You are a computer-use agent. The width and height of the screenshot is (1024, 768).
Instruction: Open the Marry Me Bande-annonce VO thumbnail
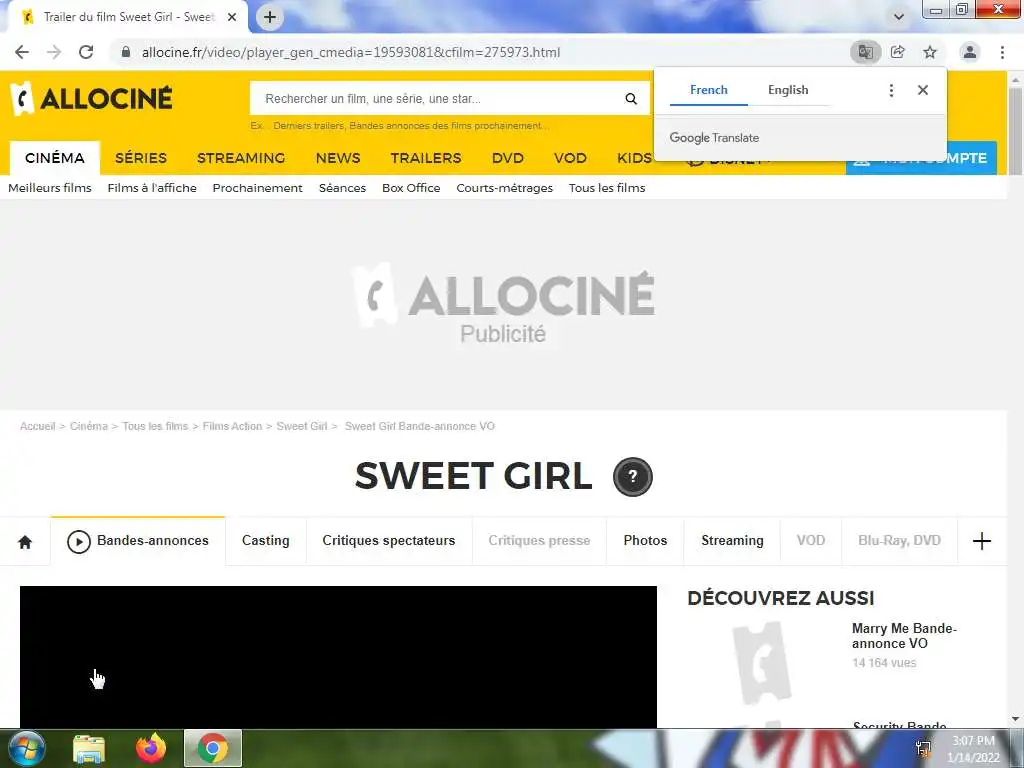pos(762,664)
